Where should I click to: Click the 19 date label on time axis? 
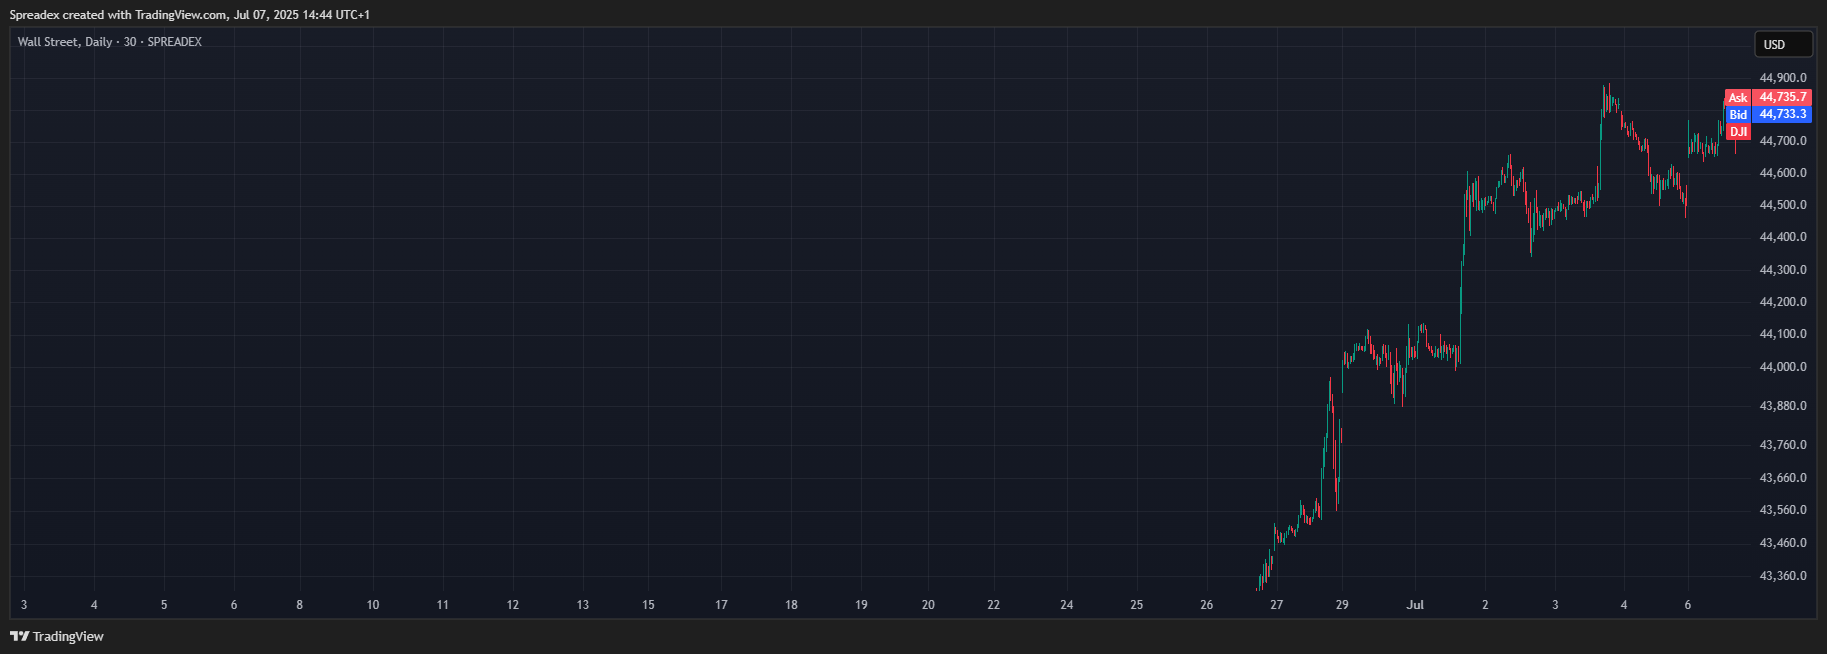pyautogui.click(x=861, y=605)
